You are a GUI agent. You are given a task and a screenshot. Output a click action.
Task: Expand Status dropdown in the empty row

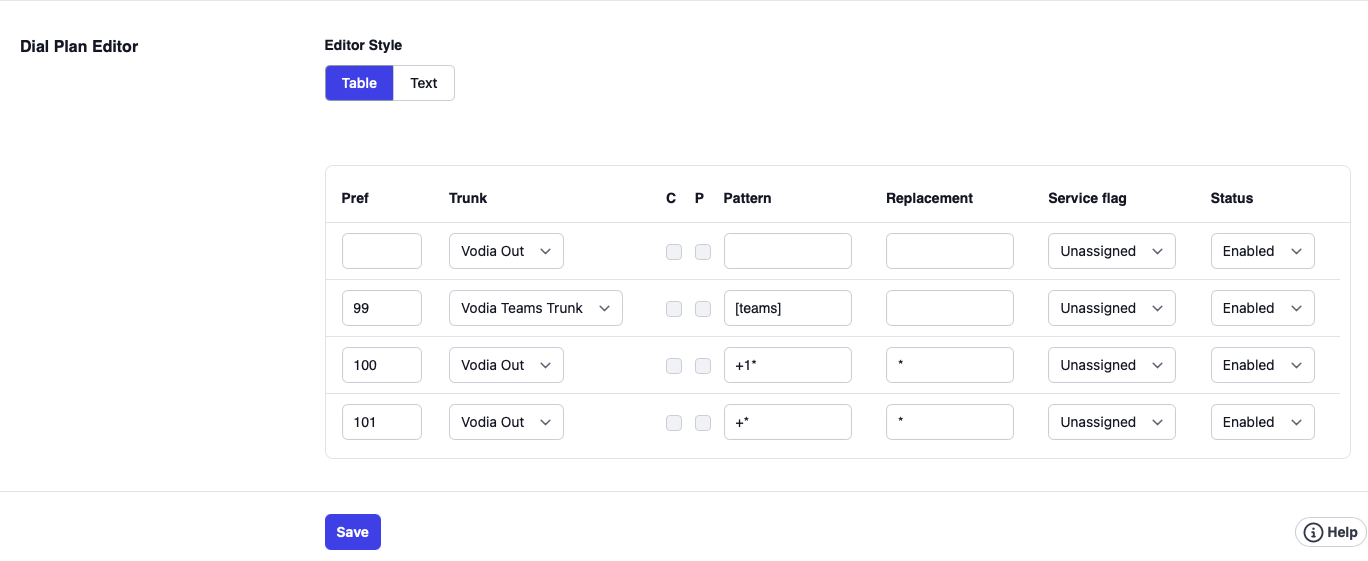pyautogui.click(x=1262, y=251)
